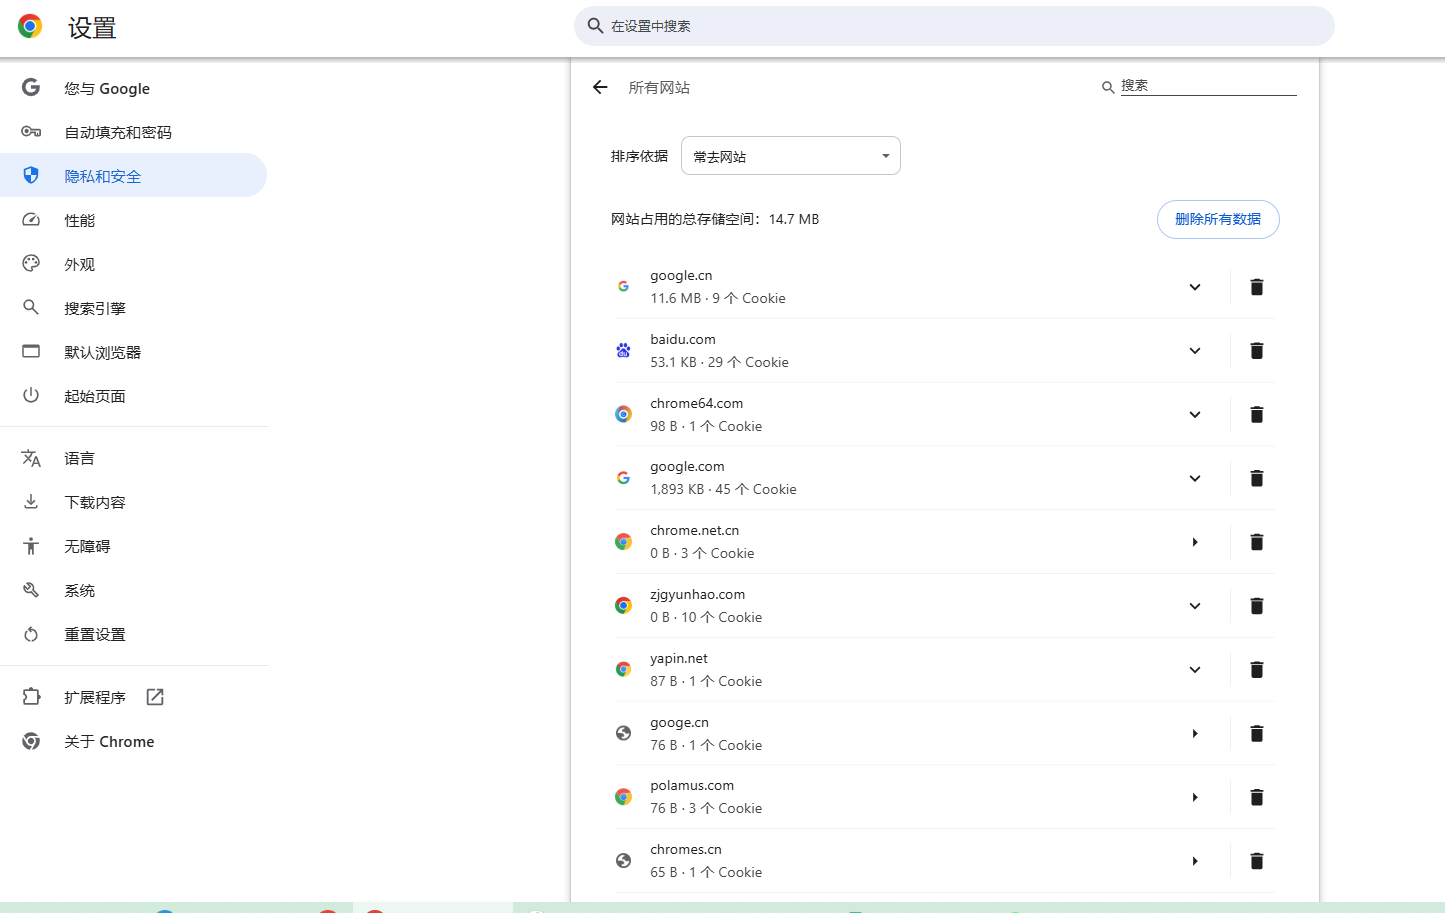Delete chrome64.com data using trash icon
Viewport: 1445px width, 913px height.
tap(1257, 415)
